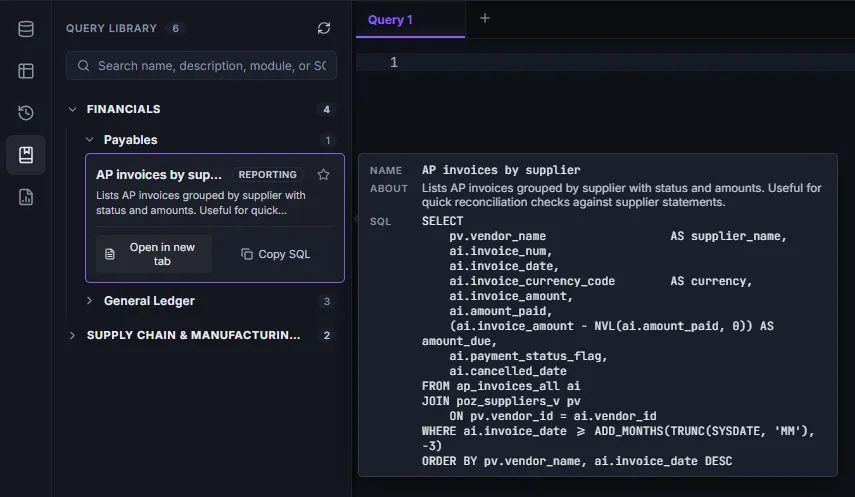Click the card description text about AP invoices
The image size is (855, 497).
point(201,203)
